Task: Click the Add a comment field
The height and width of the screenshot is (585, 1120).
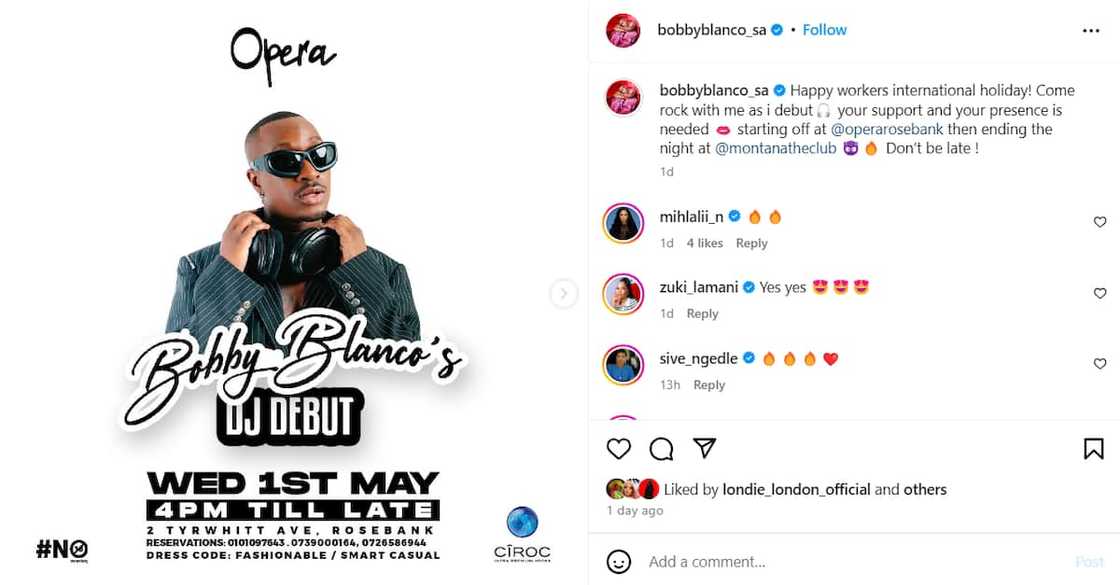Action: tap(857, 562)
